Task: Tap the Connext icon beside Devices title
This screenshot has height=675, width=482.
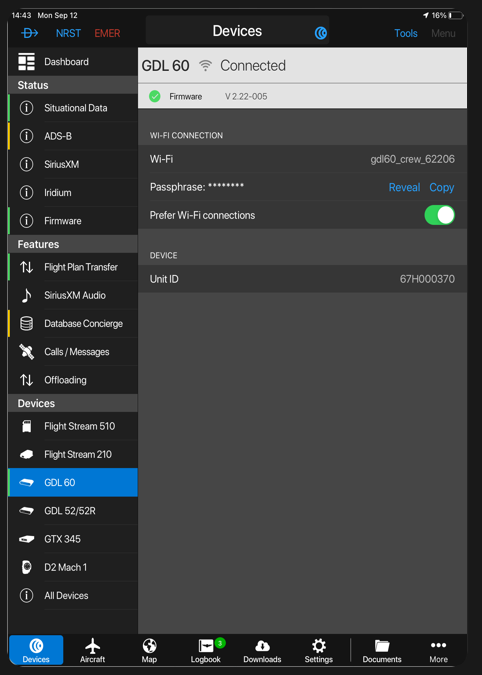Action: 321,33
